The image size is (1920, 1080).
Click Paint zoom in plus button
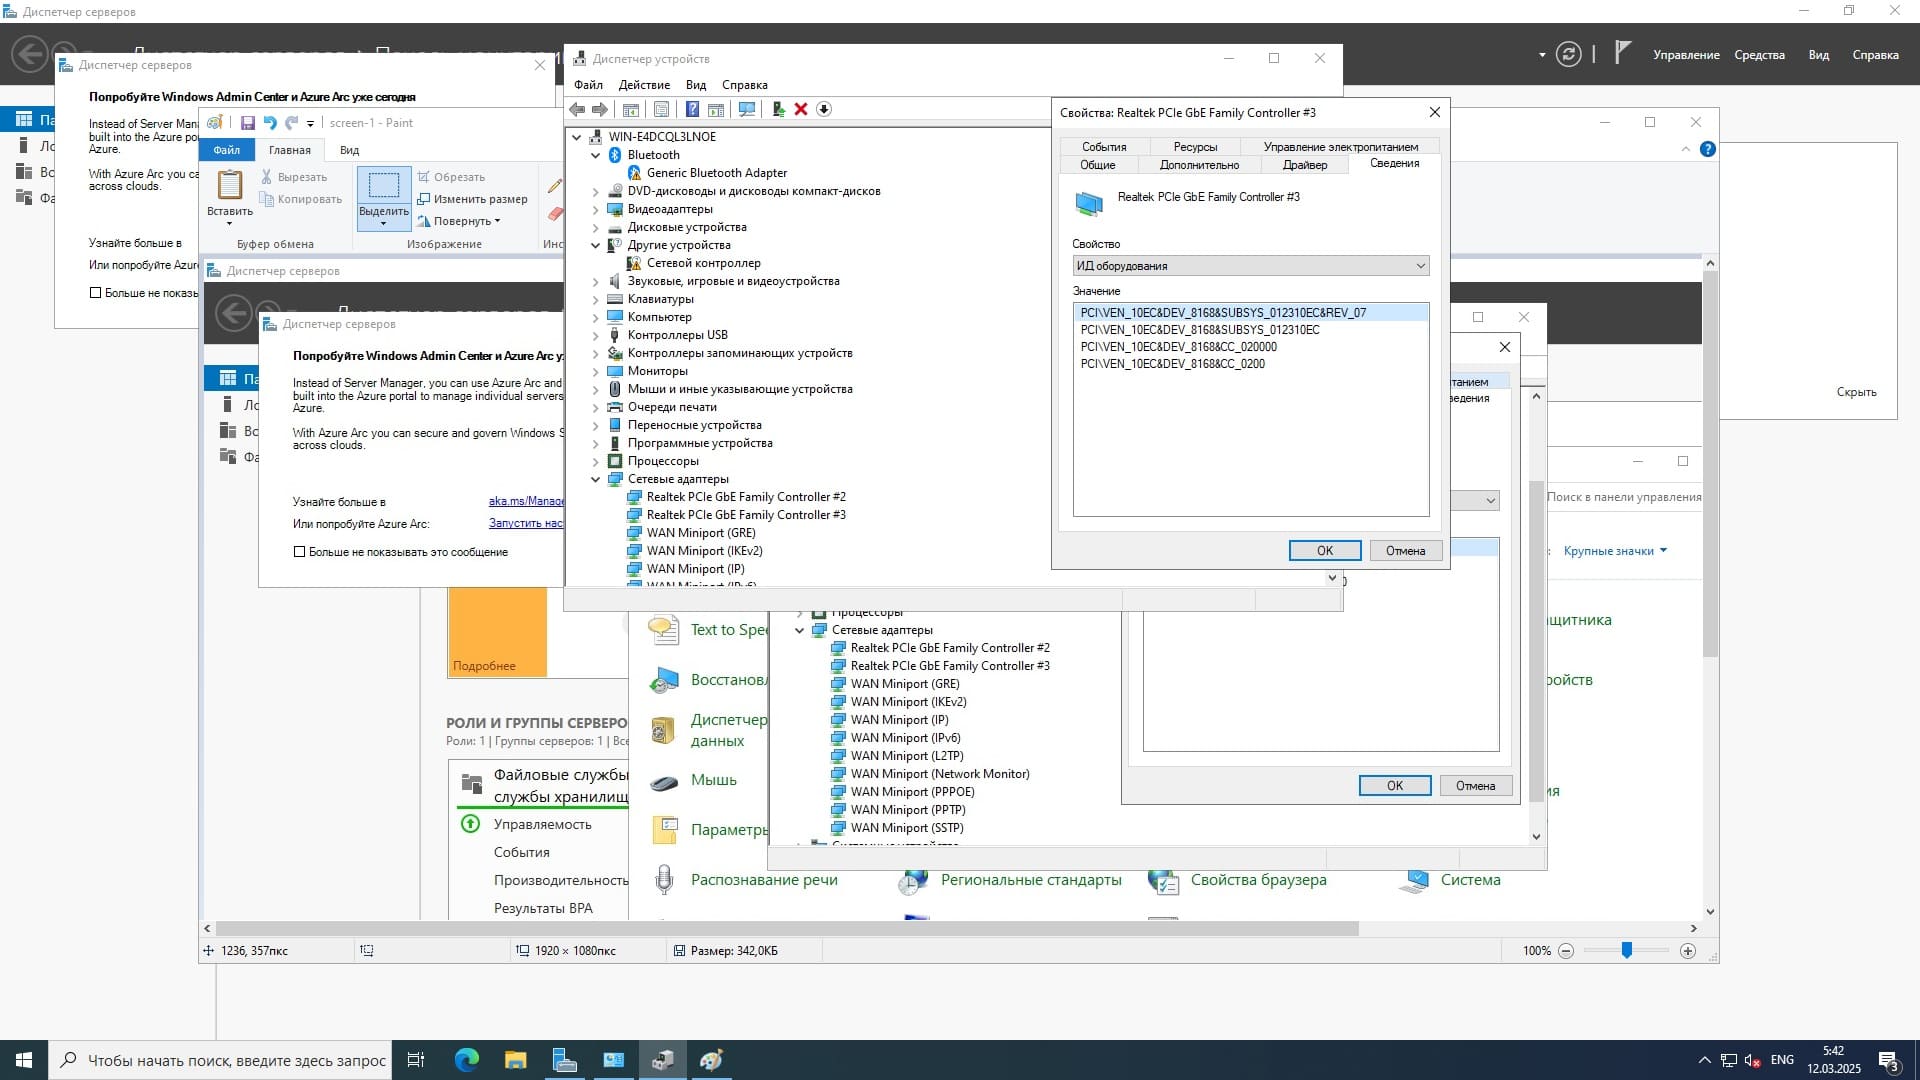coord(1688,951)
